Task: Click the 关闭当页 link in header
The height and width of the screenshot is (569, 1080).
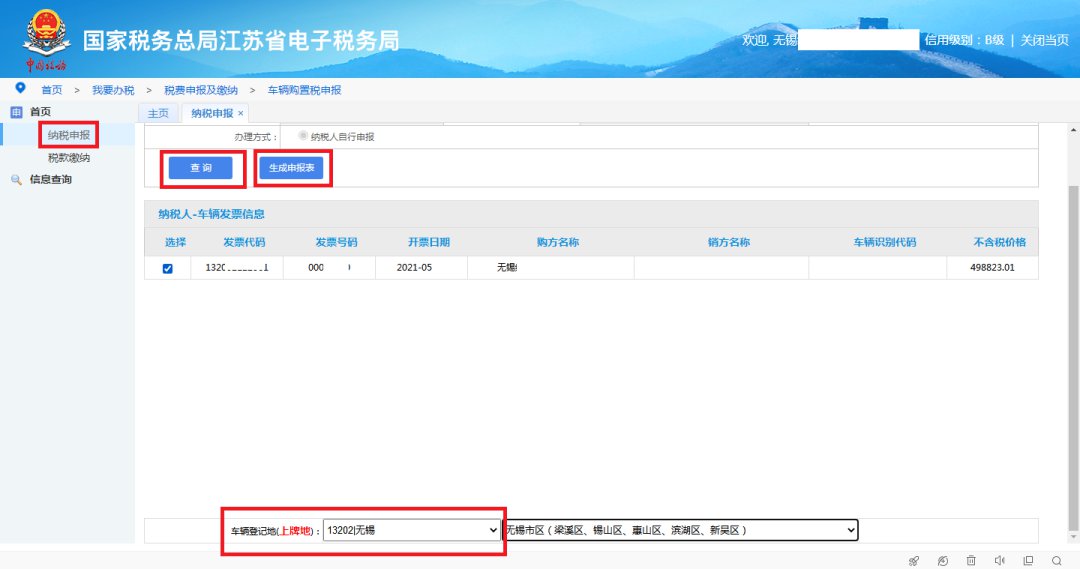Action: 1045,40
